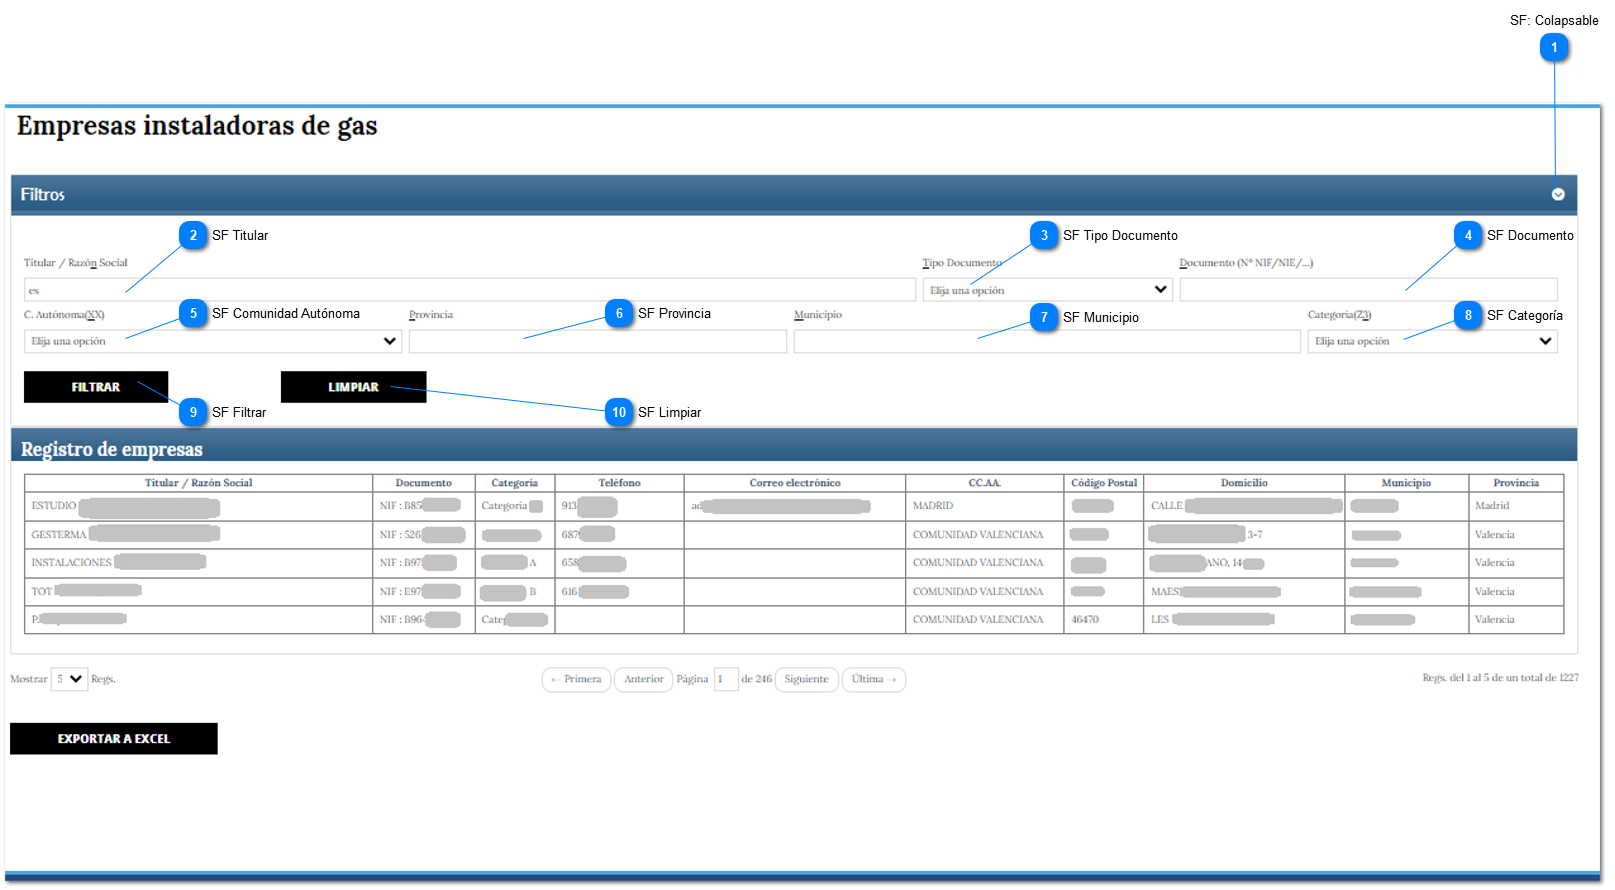
Task: Click the Provincia column header in table
Action: pos(1516,483)
